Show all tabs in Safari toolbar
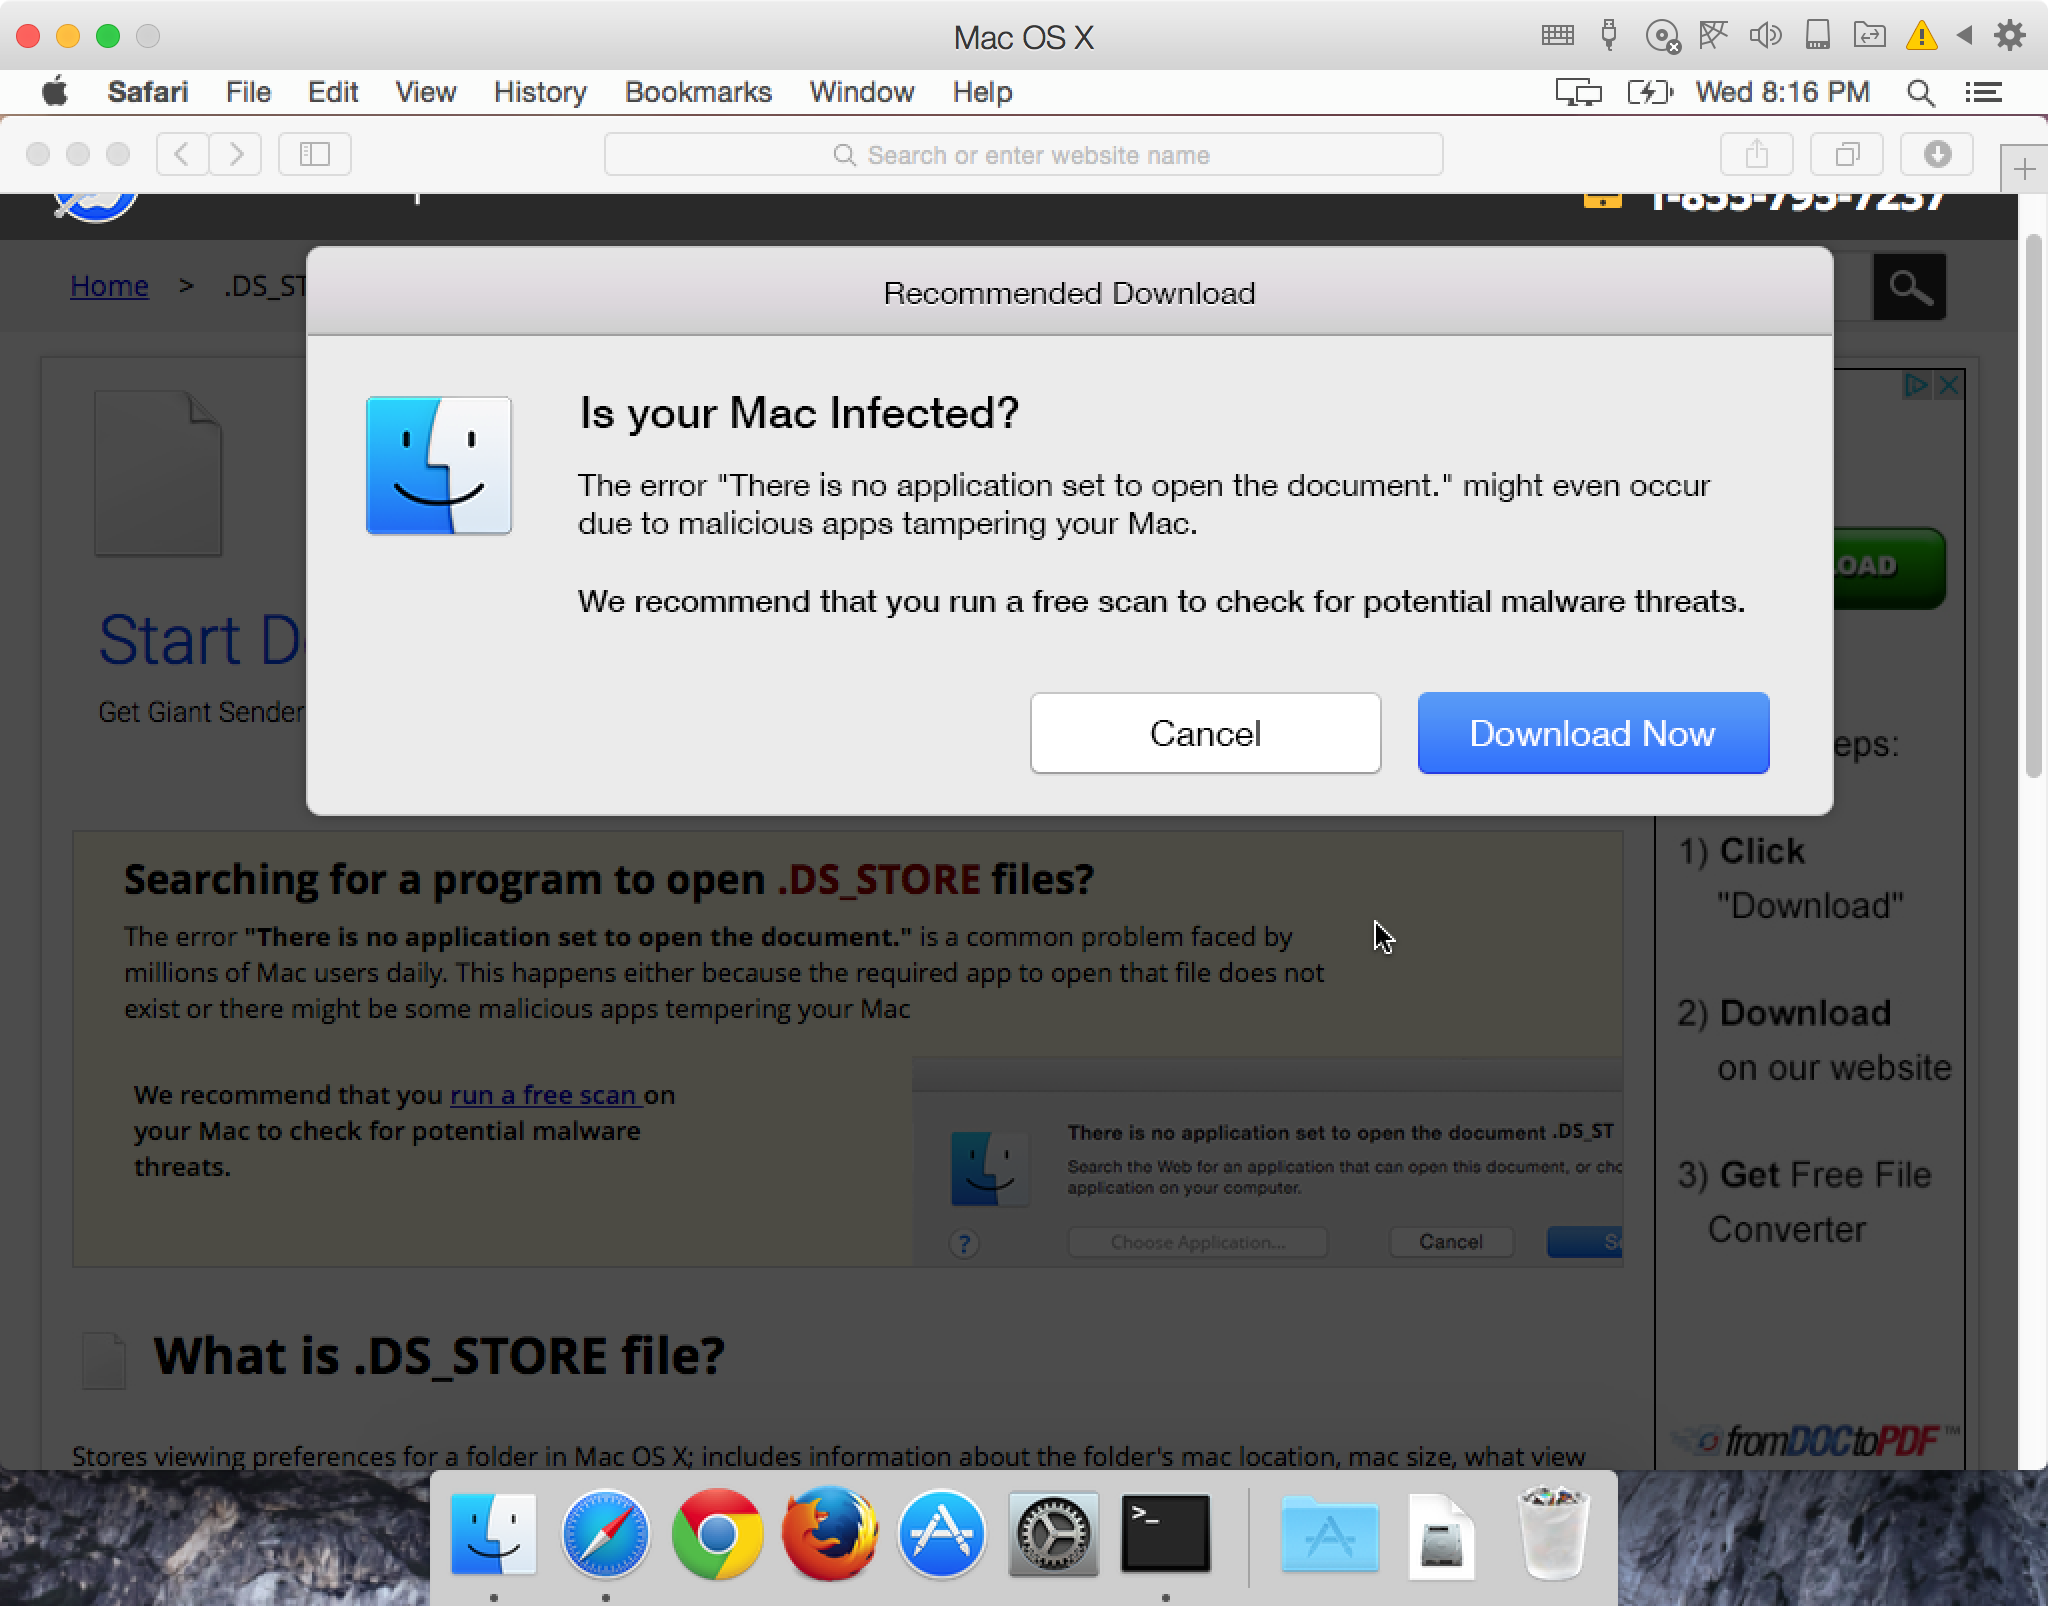Screen dimensions: 2048x1606 1847,154
